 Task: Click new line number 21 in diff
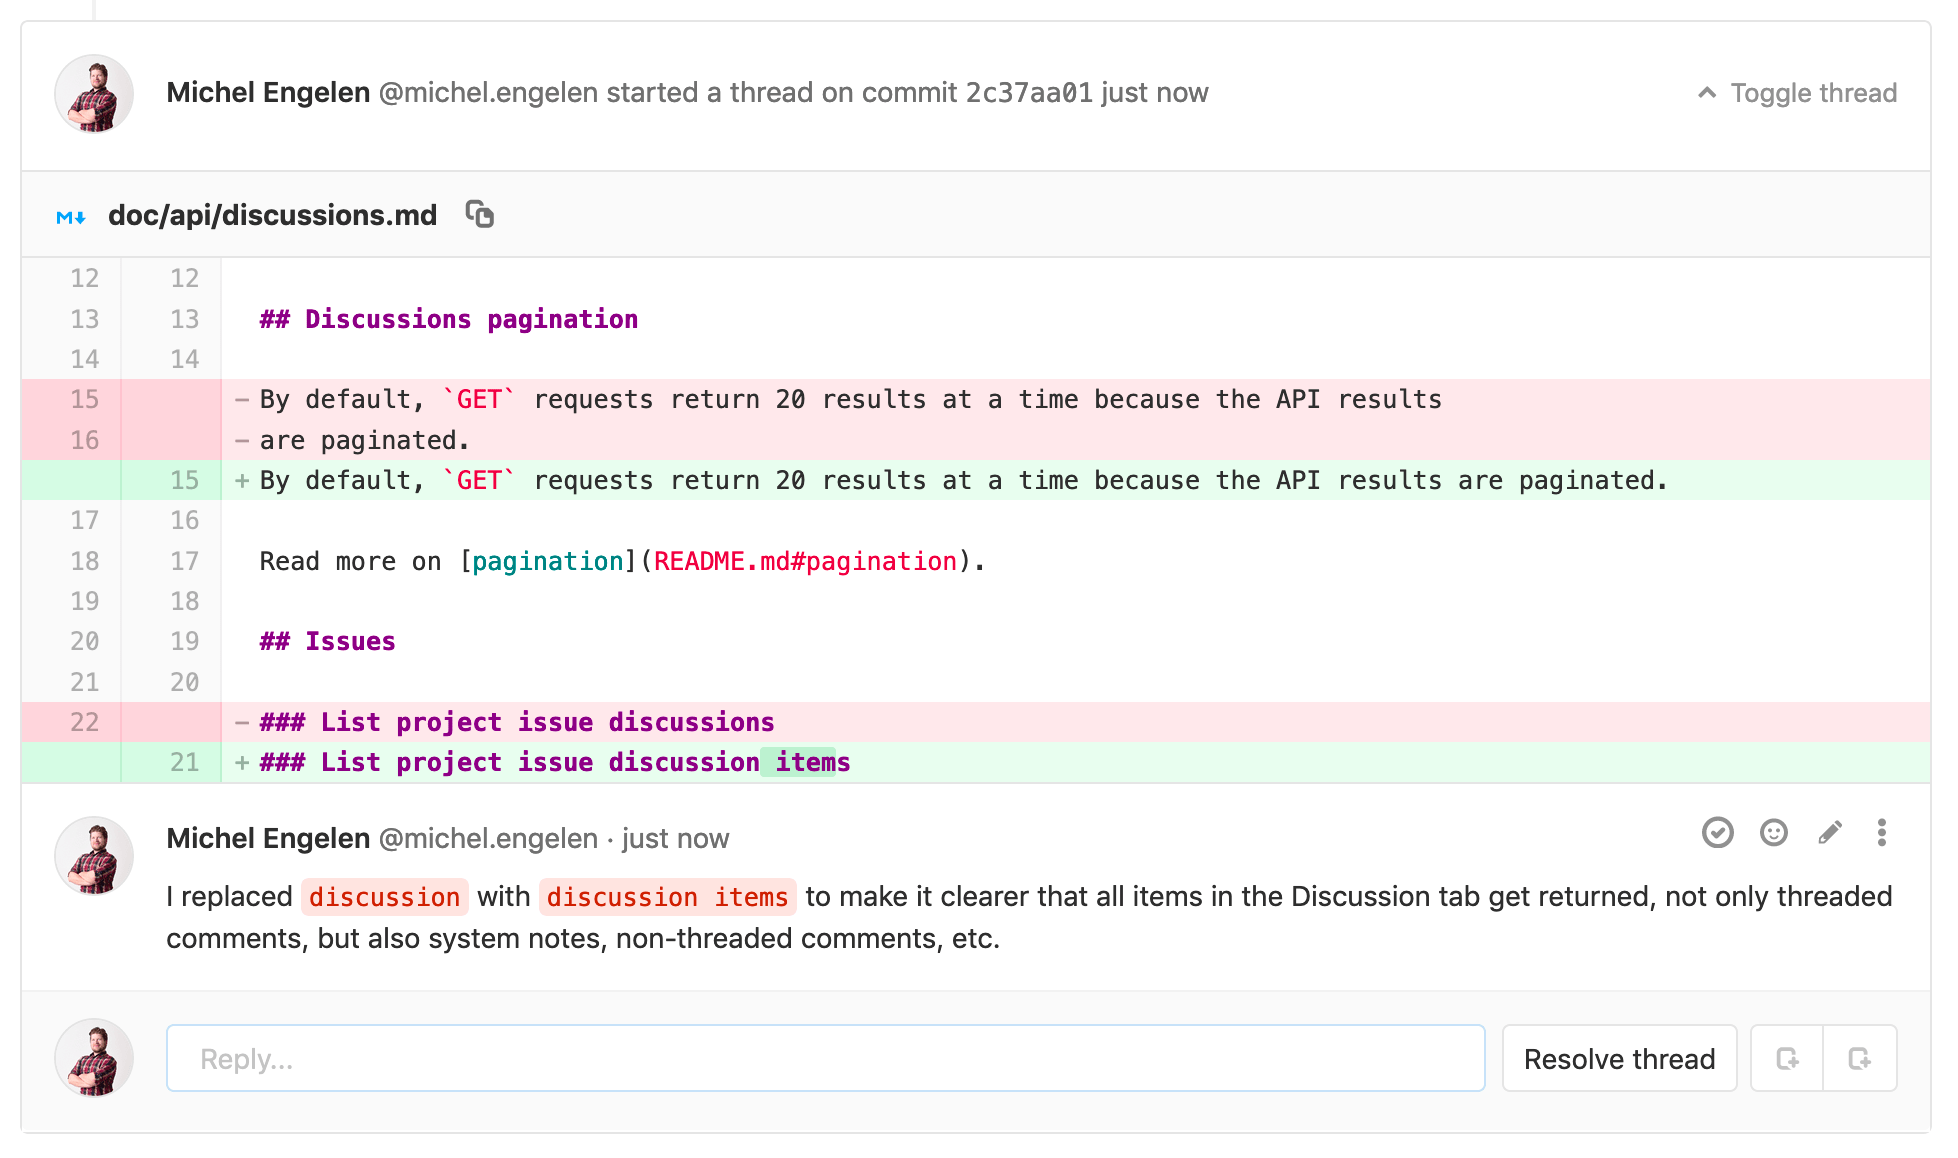click(x=184, y=763)
